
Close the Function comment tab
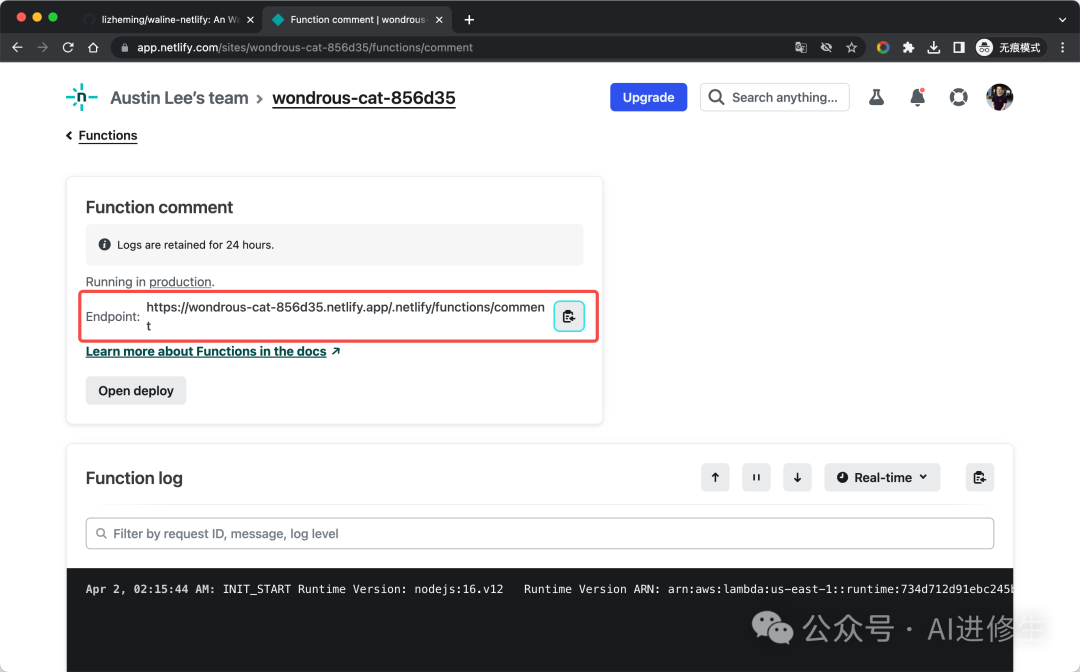coord(439,20)
